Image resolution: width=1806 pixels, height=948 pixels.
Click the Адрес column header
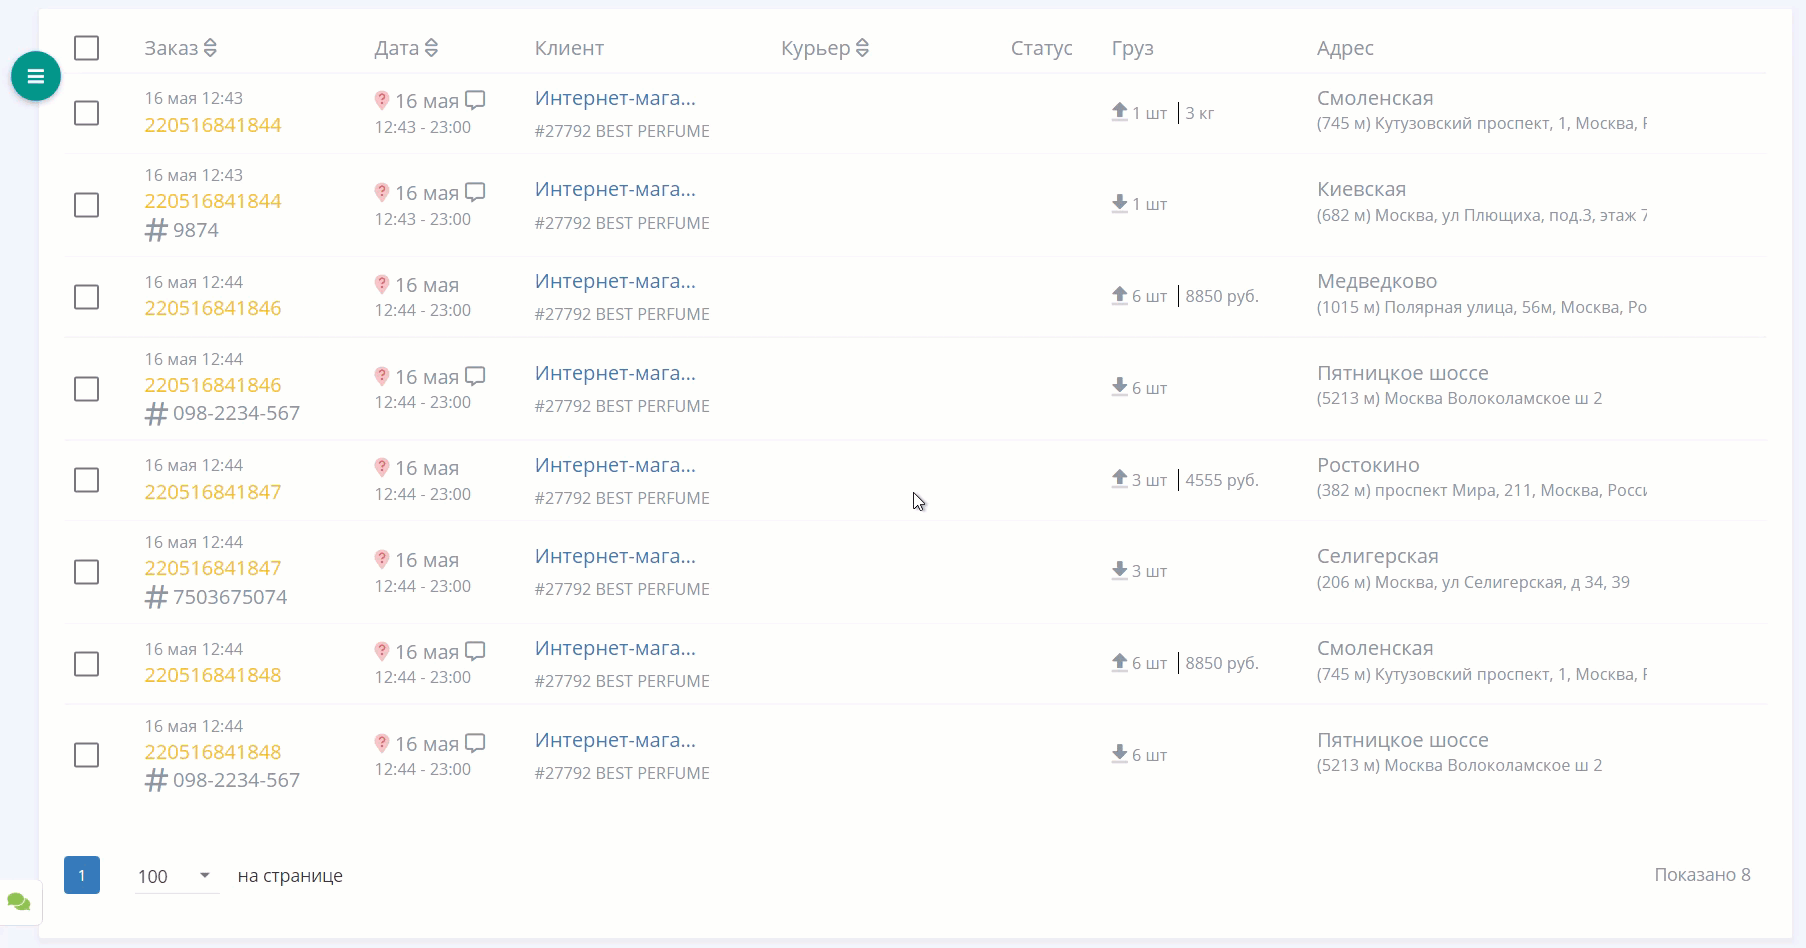pyautogui.click(x=1345, y=48)
